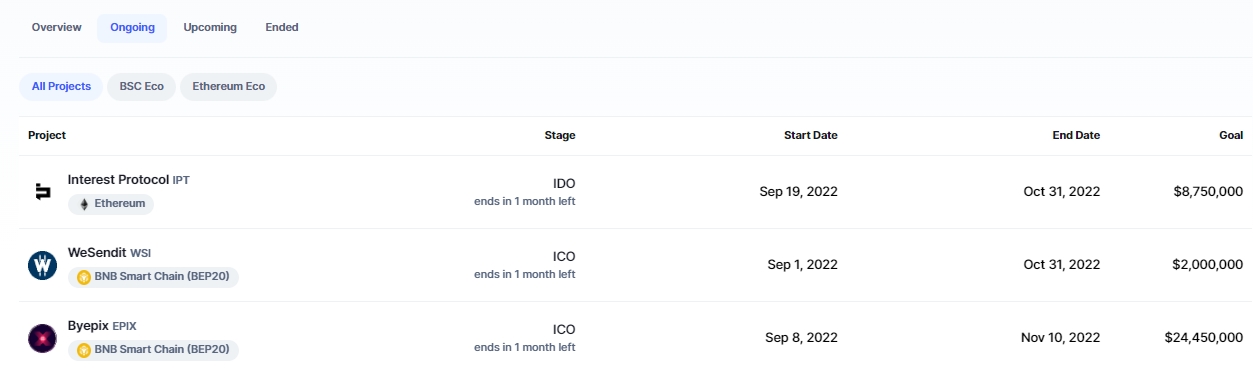Image resolution: width=1253 pixels, height=372 pixels.
Task: Click the Interest Protocol logo icon
Action: (x=42, y=192)
